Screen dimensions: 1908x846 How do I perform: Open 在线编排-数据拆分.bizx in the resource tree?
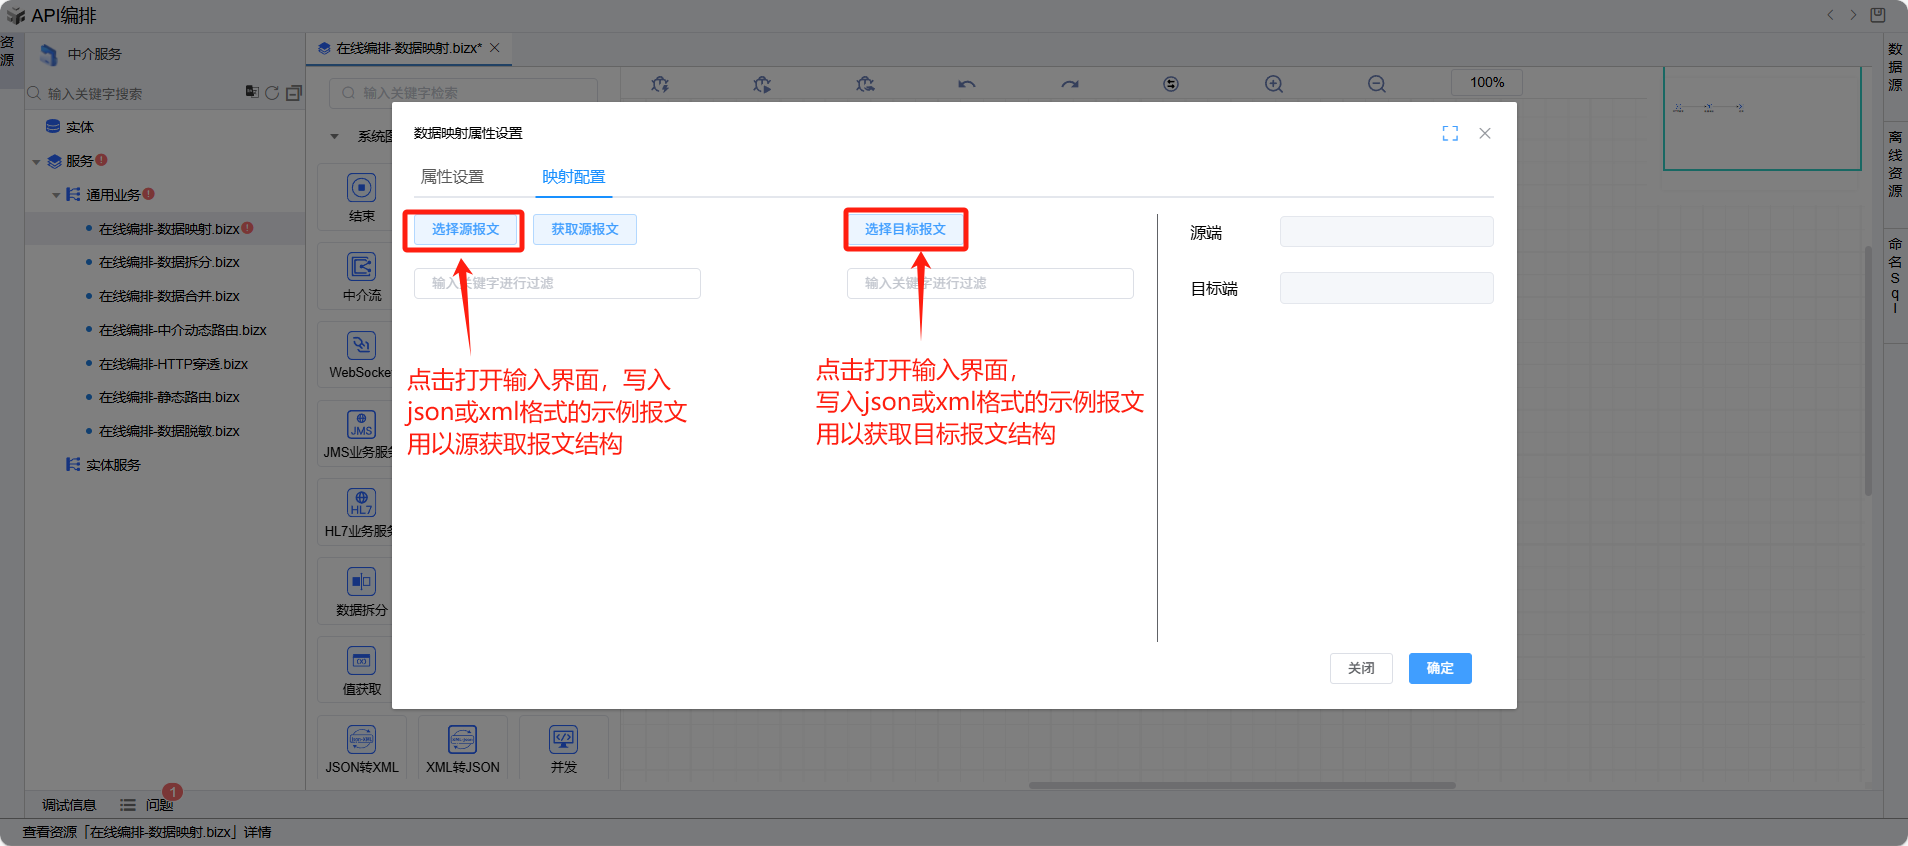click(x=169, y=262)
